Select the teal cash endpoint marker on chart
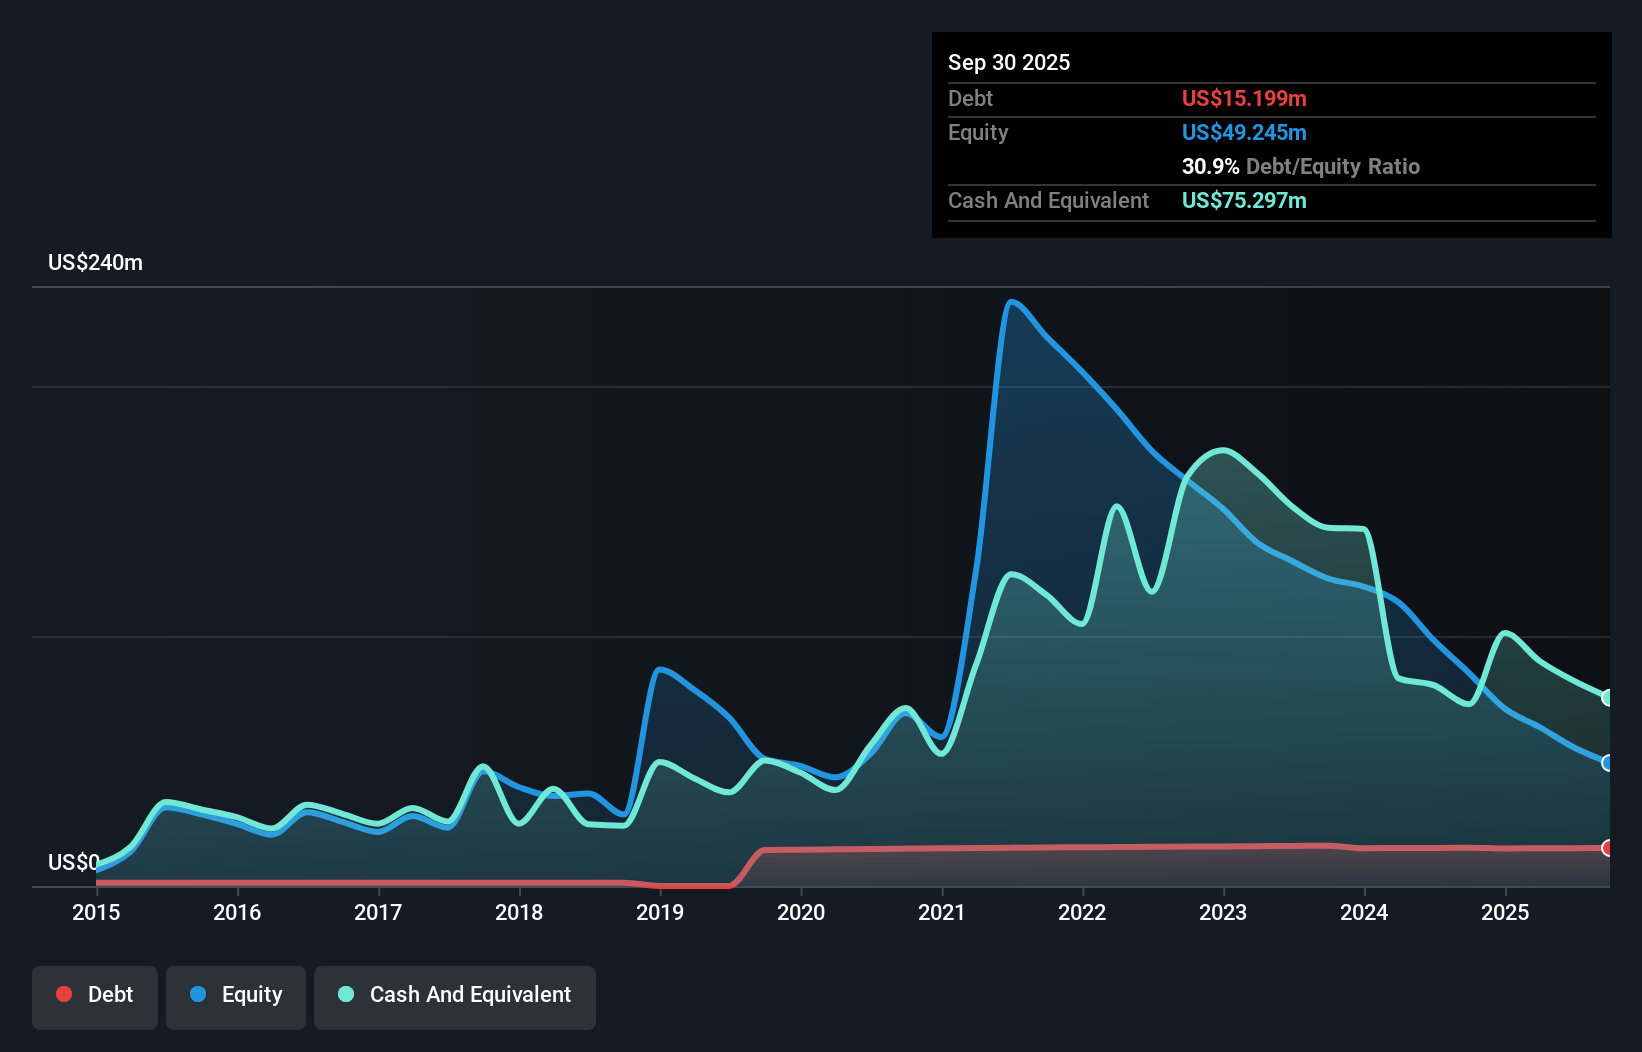This screenshot has height=1052, width=1642. (x=1607, y=697)
